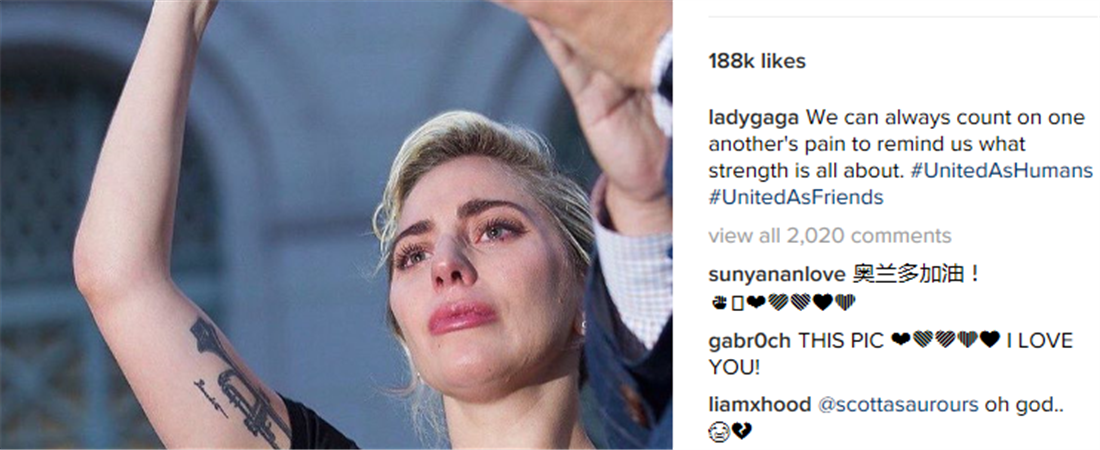This screenshot has height=450, width=1100.
Task: Click the black heart before I LOVE YOU
Action: (990, 340)
